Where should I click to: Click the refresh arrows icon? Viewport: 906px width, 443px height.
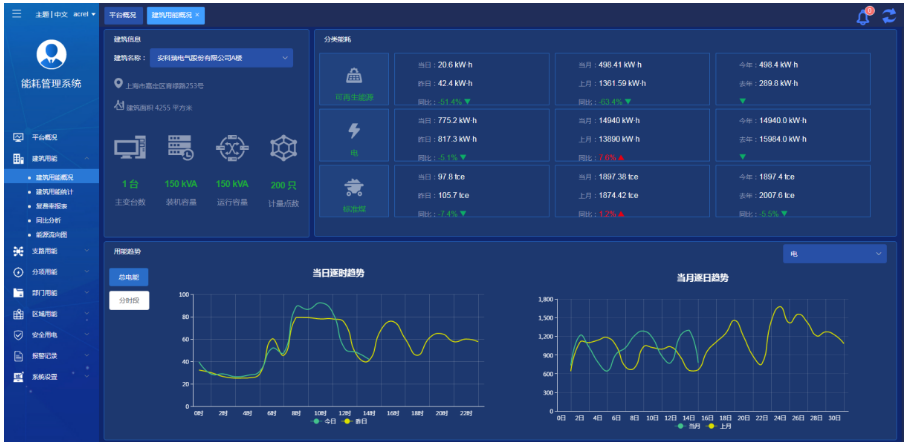click(x=888, y=16)
